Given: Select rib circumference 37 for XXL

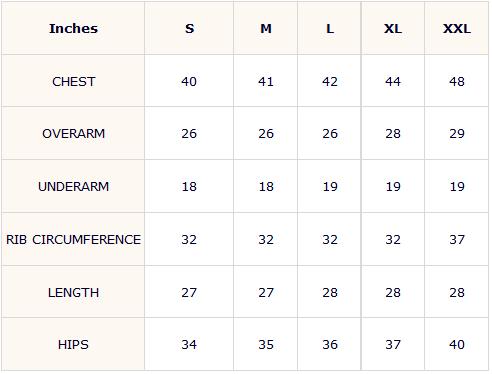Looking at the screenshot, I should coord(457,240).
